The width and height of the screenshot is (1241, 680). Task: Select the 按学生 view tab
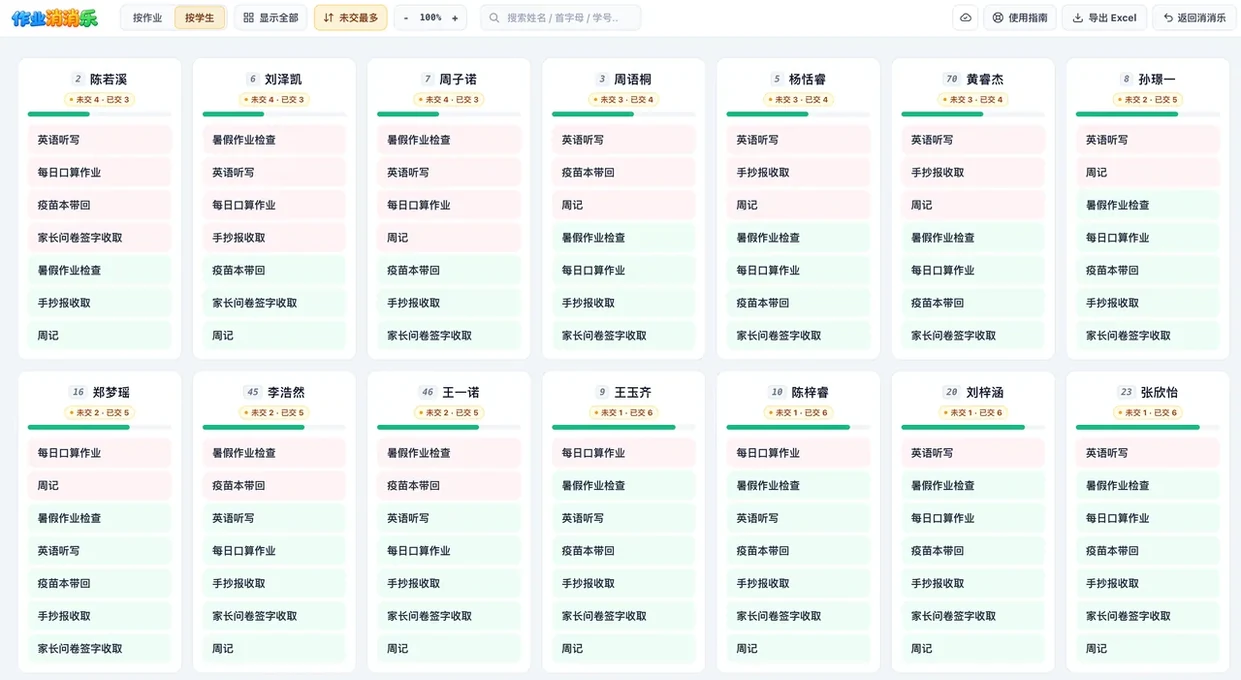(x=199, y=18)
